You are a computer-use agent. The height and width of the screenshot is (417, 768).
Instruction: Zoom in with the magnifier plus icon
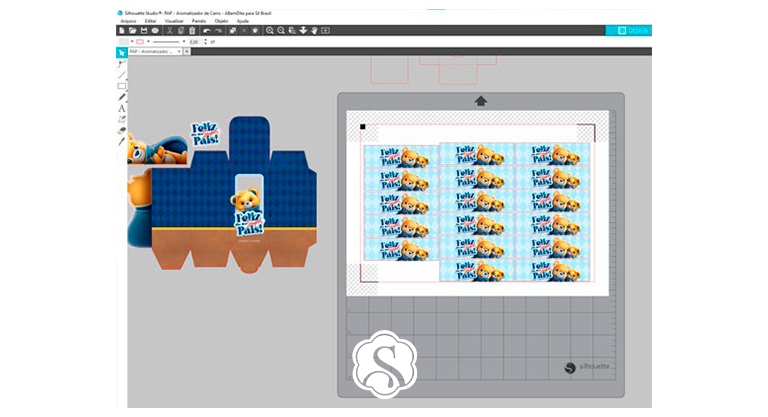pyautogui.click(x=269, y=30)
